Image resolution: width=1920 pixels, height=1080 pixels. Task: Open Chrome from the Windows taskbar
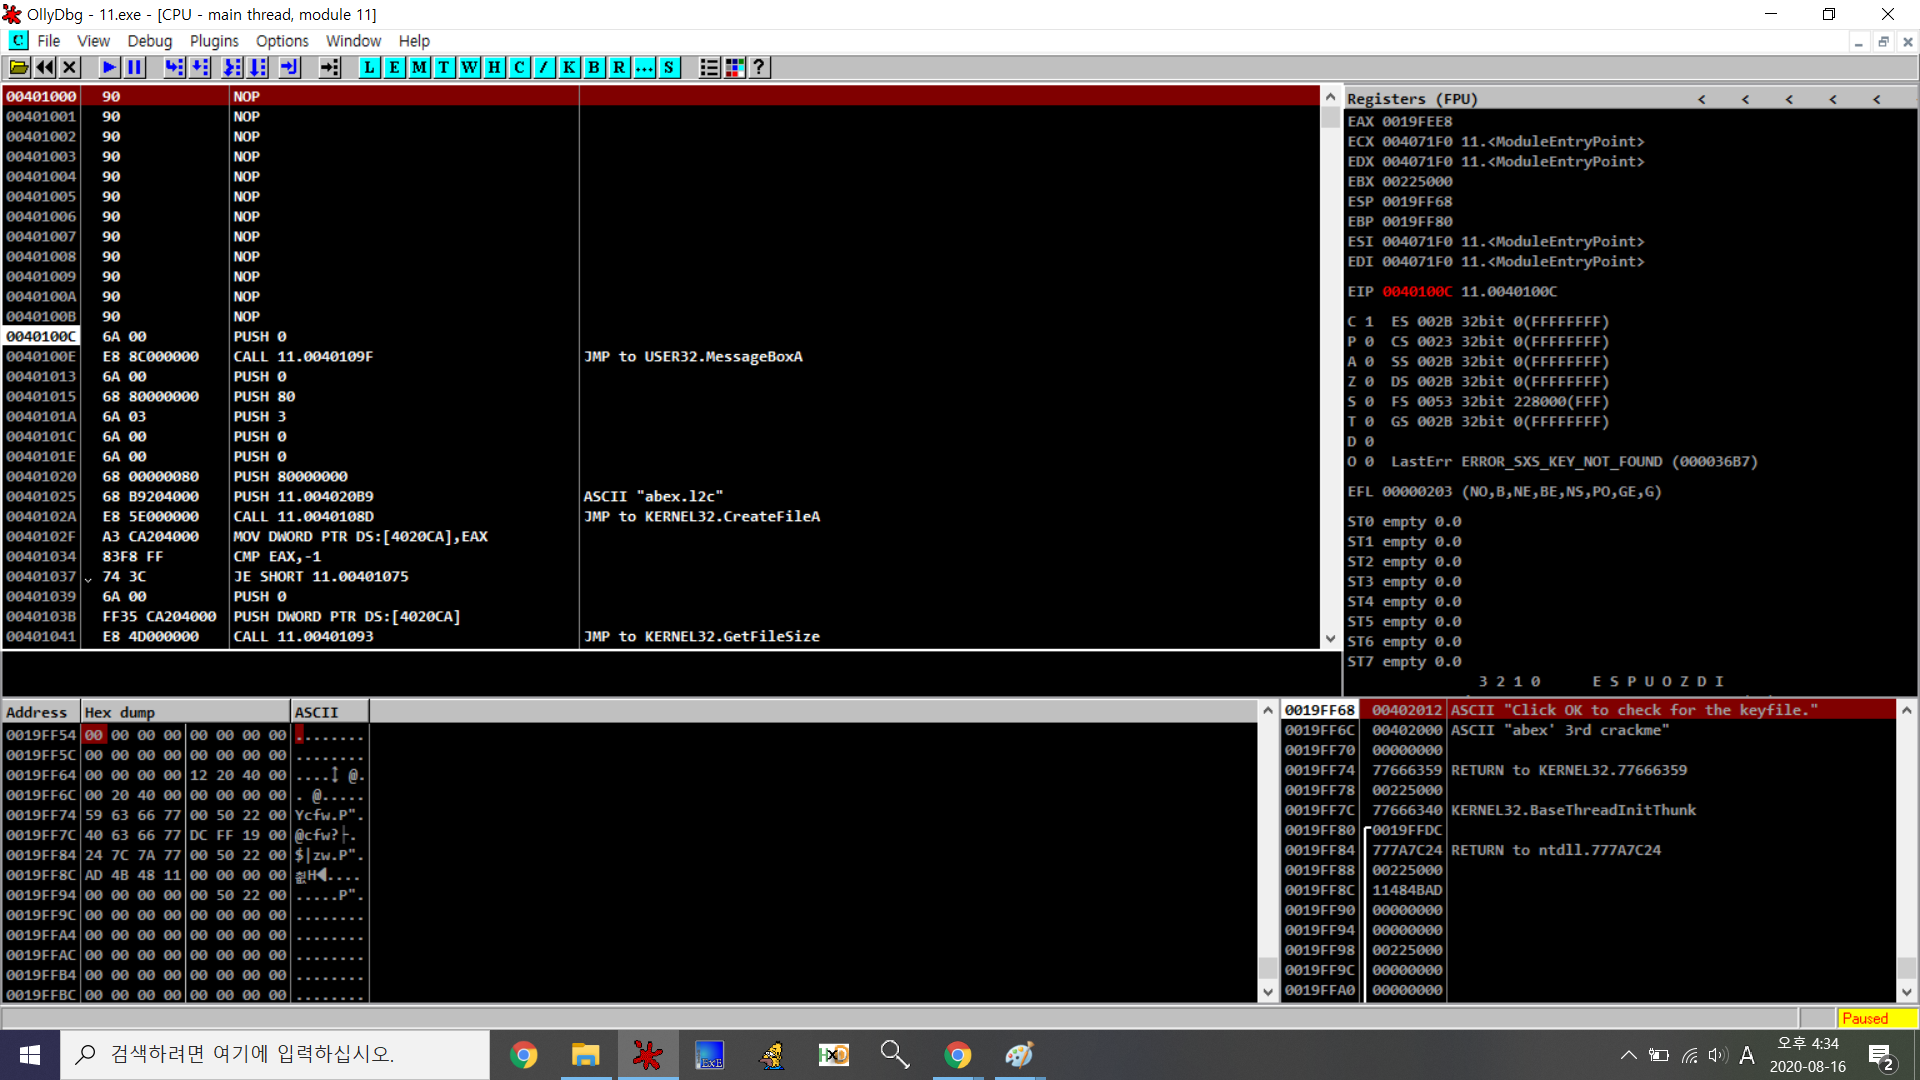523,1055
